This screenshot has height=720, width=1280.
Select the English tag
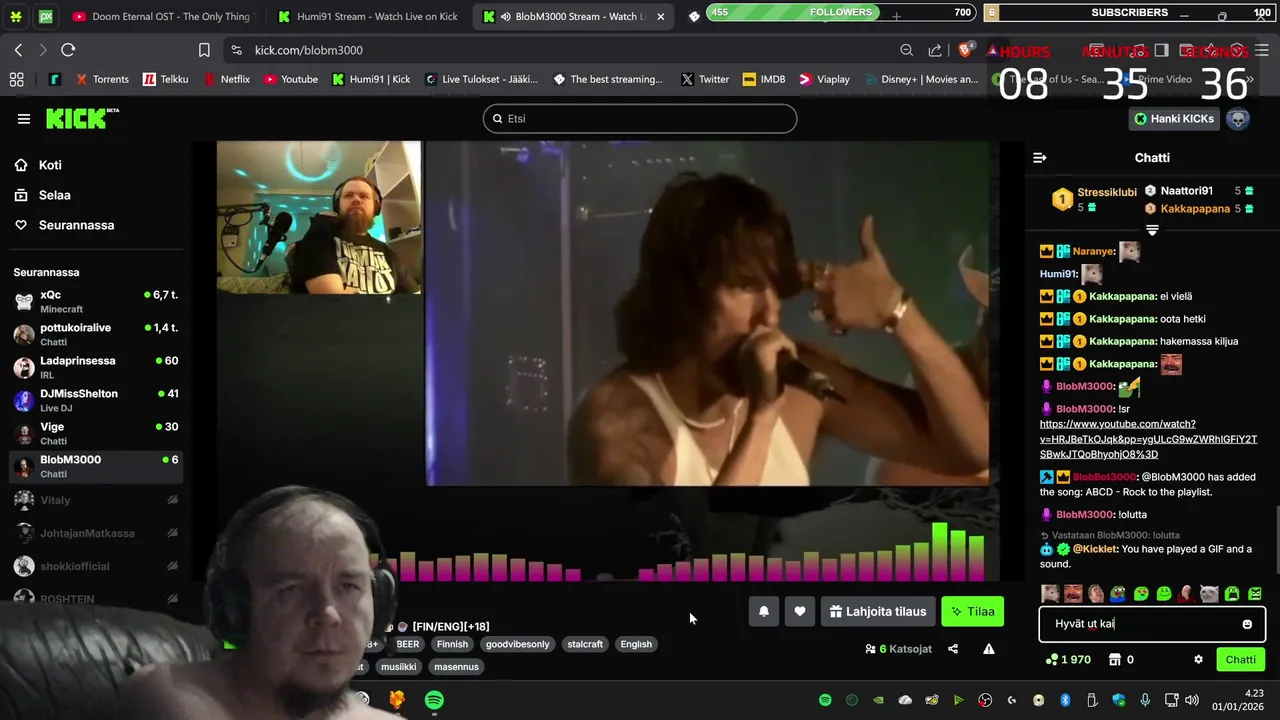(x=636, y=645)
